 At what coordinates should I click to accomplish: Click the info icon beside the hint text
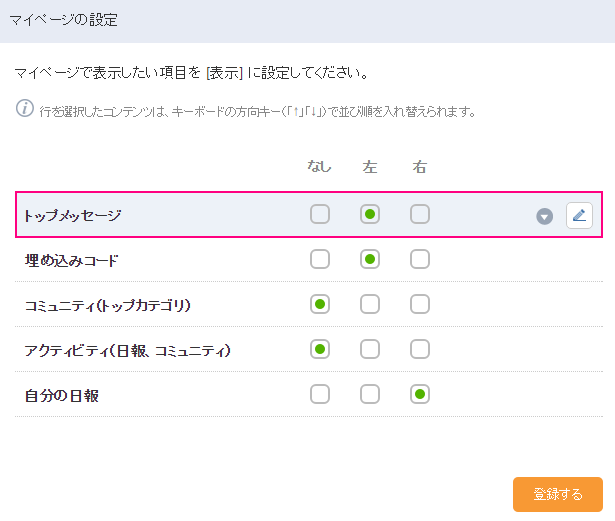point(25,108)
